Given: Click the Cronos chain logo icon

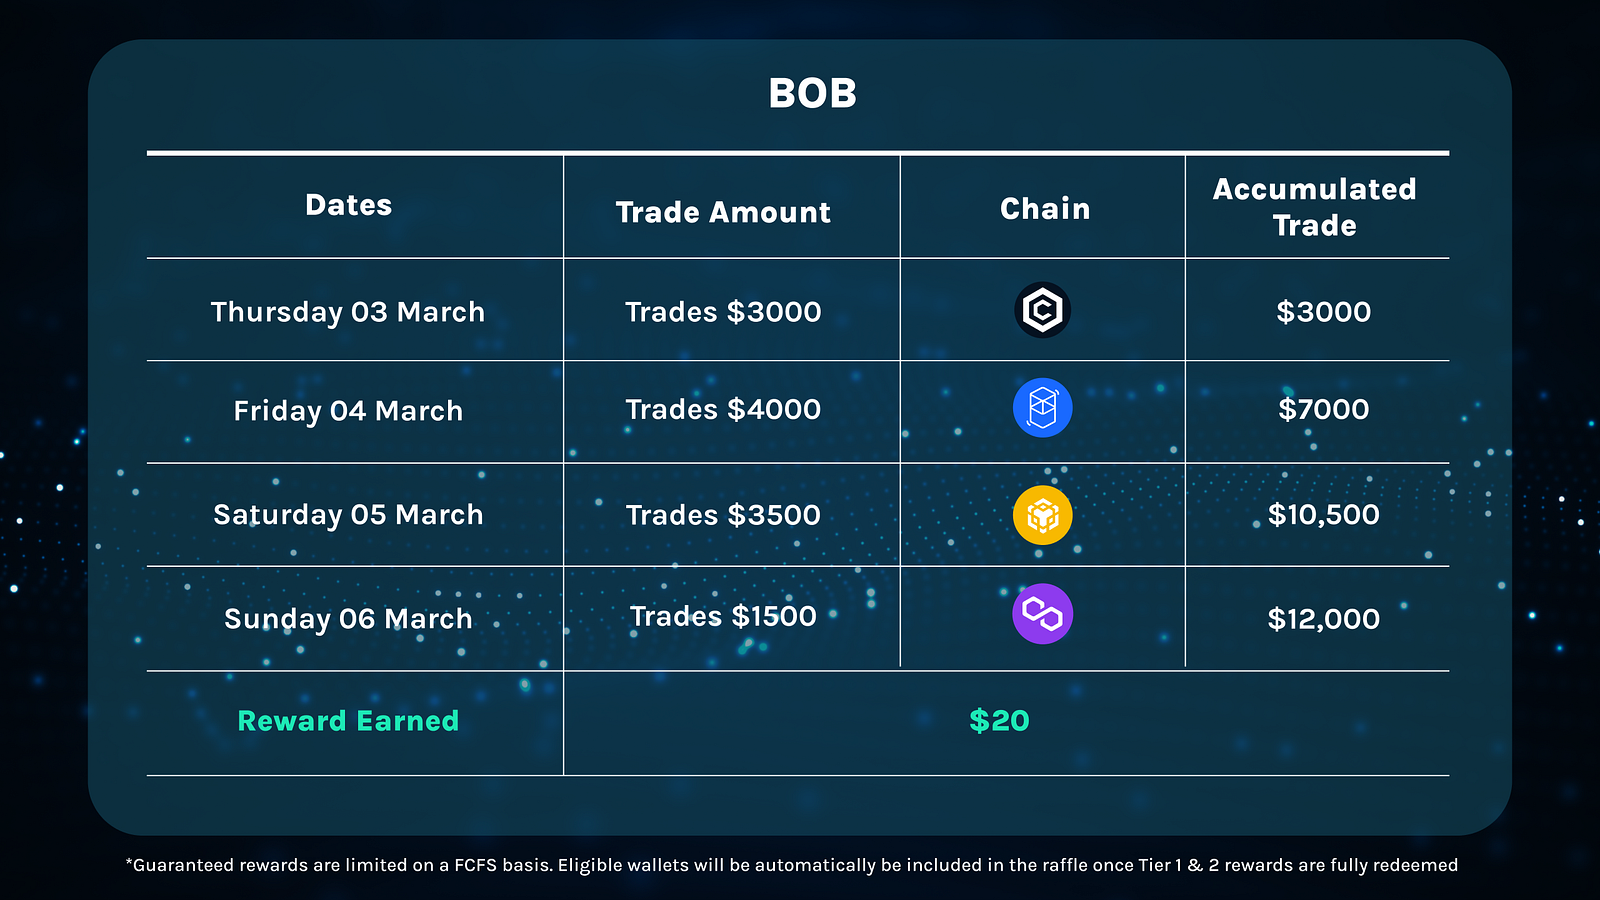Looking at the screenshot, I should pyautogui.click(x=1042, y=310).
